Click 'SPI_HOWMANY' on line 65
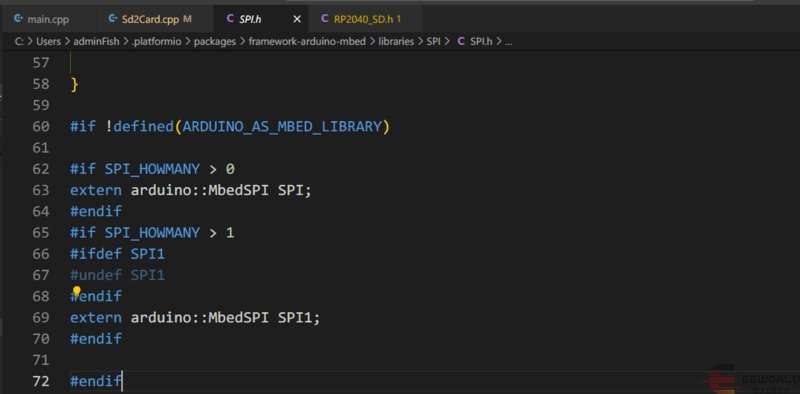 [x=152, y=233]
